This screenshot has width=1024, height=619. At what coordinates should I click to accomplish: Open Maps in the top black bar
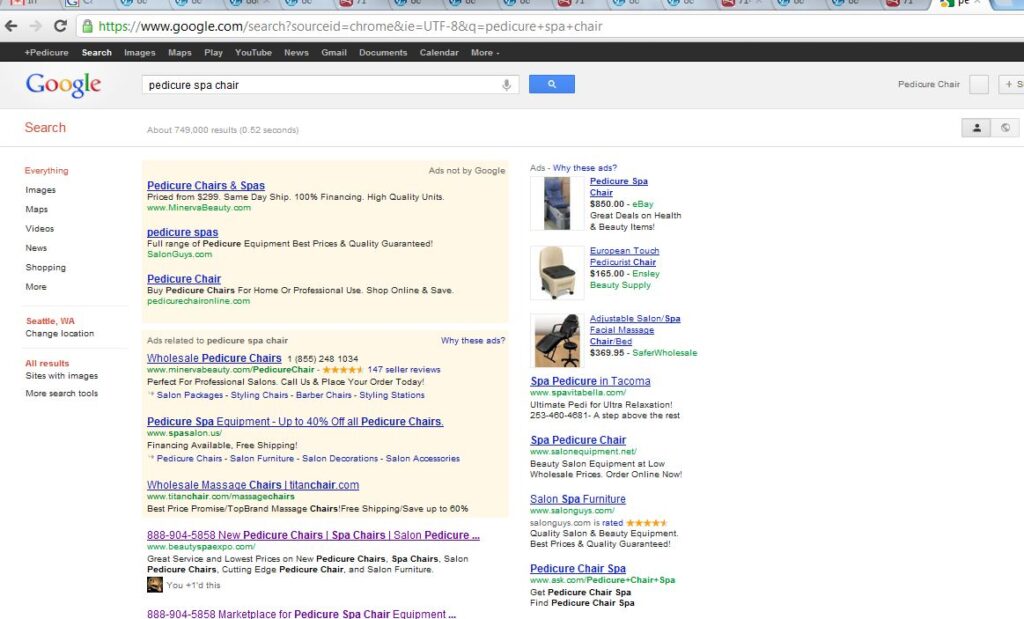pyautogui.click(x=180, y=52)
